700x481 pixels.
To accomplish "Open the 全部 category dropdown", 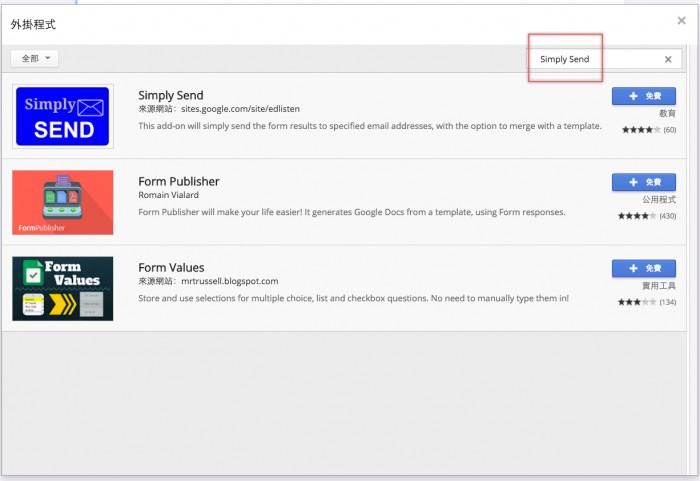I will point(35,59).
